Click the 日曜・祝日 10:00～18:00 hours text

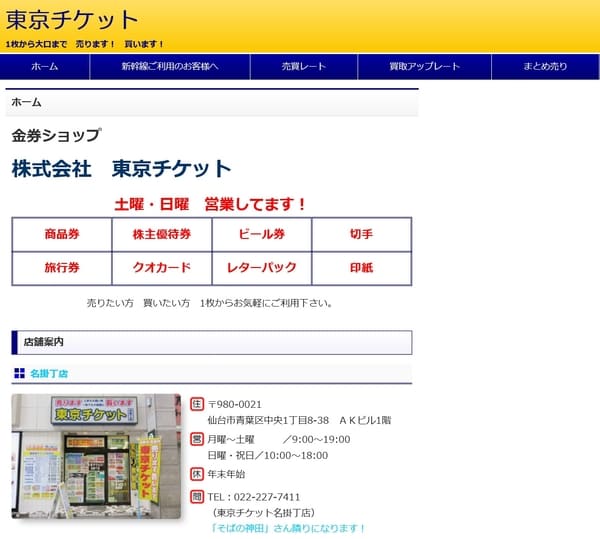tap(267, 455)
